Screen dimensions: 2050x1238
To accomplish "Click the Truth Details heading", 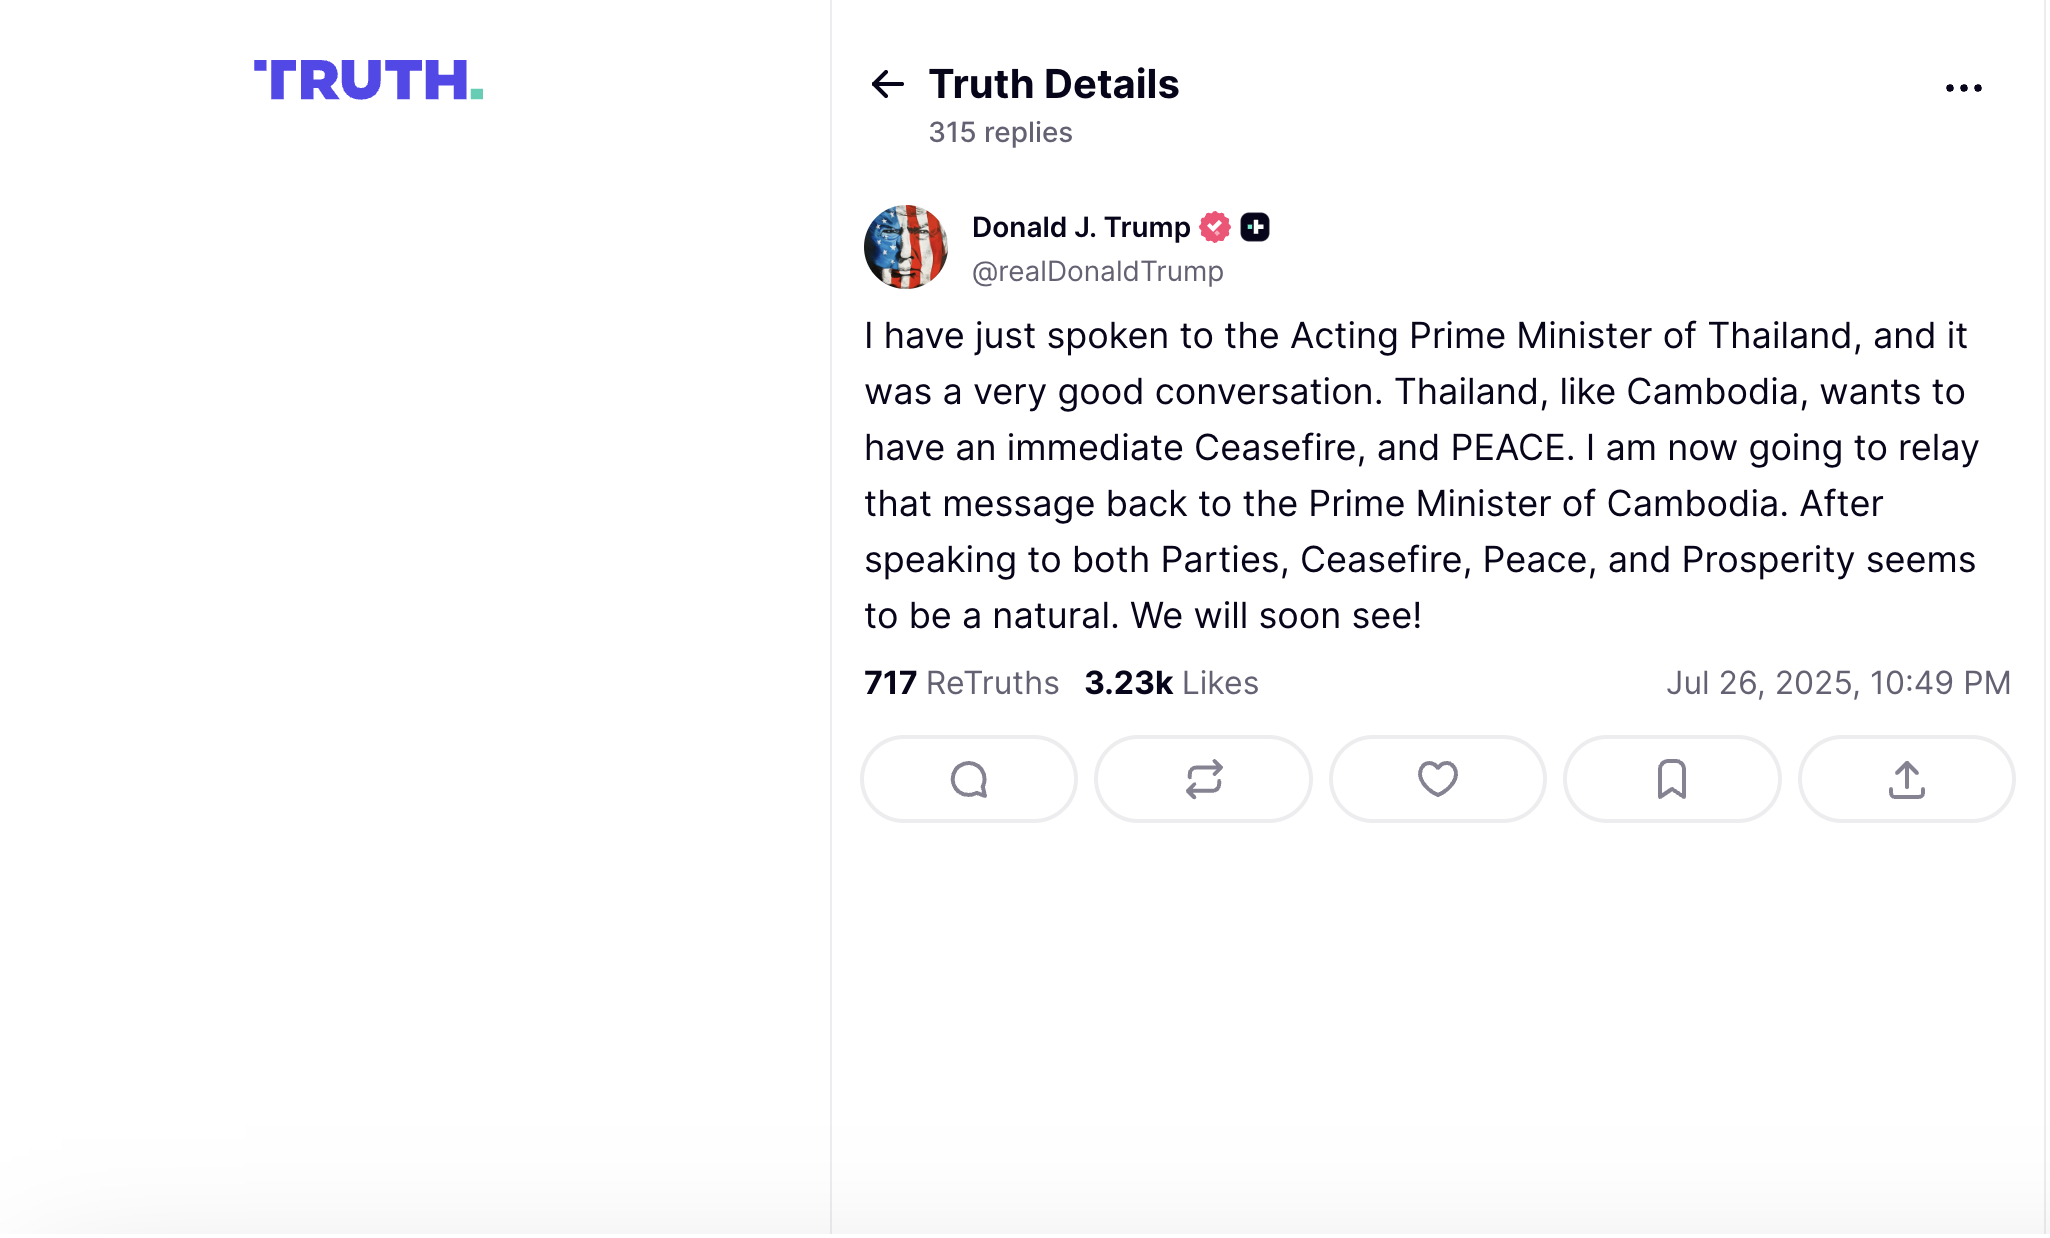I will pyautogui.click(x=1053, y=84).
